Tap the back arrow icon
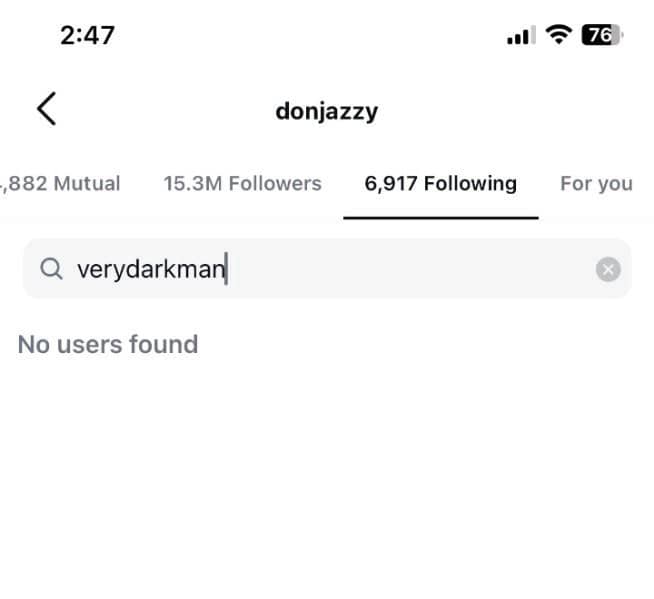 tap(46, 108)
